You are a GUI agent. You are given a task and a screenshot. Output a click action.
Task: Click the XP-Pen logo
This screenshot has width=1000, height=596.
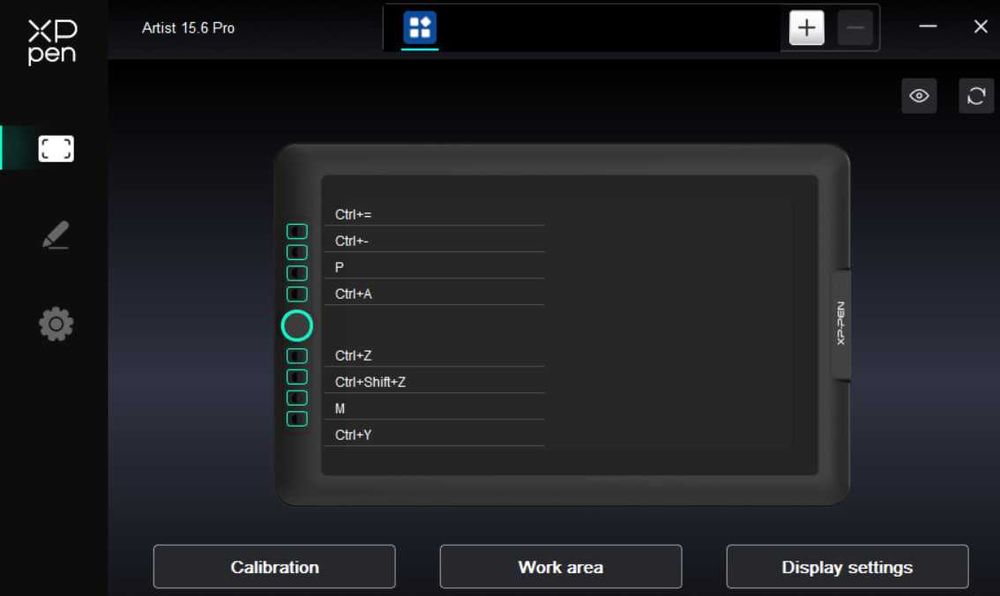pos(52,41)
